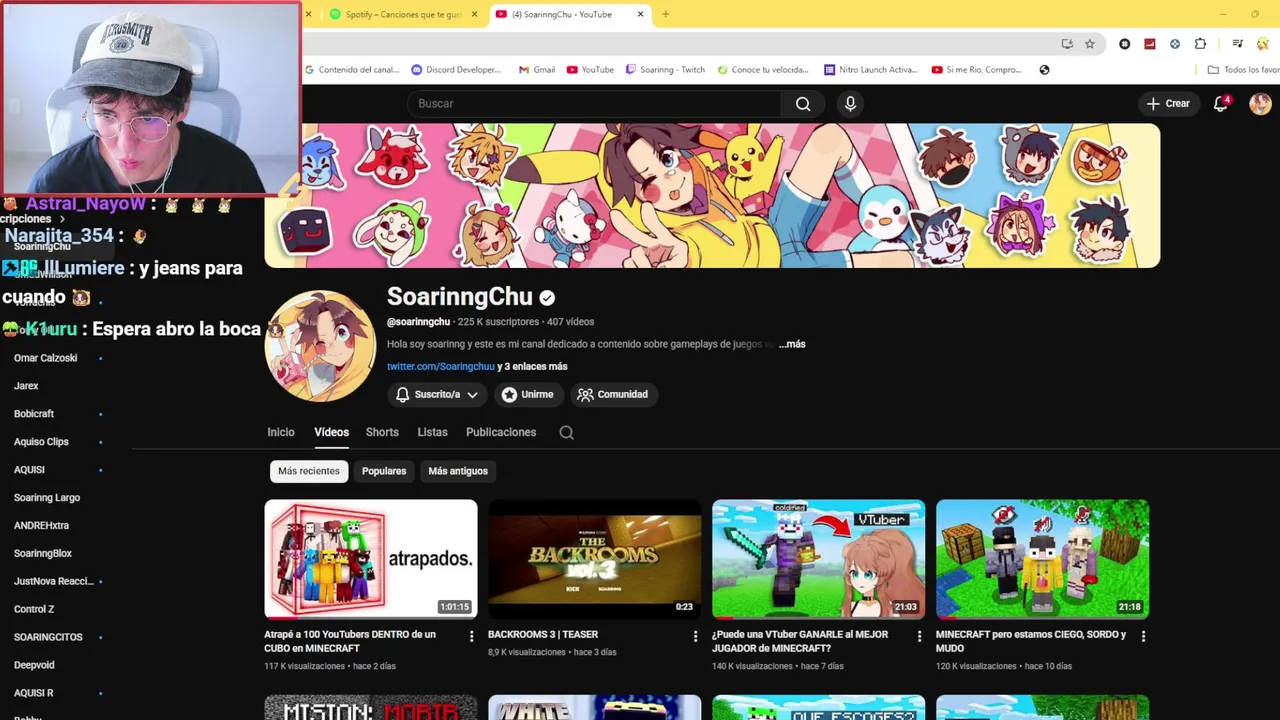Click the SoarinngChu channel profile picture

(320, 346)
